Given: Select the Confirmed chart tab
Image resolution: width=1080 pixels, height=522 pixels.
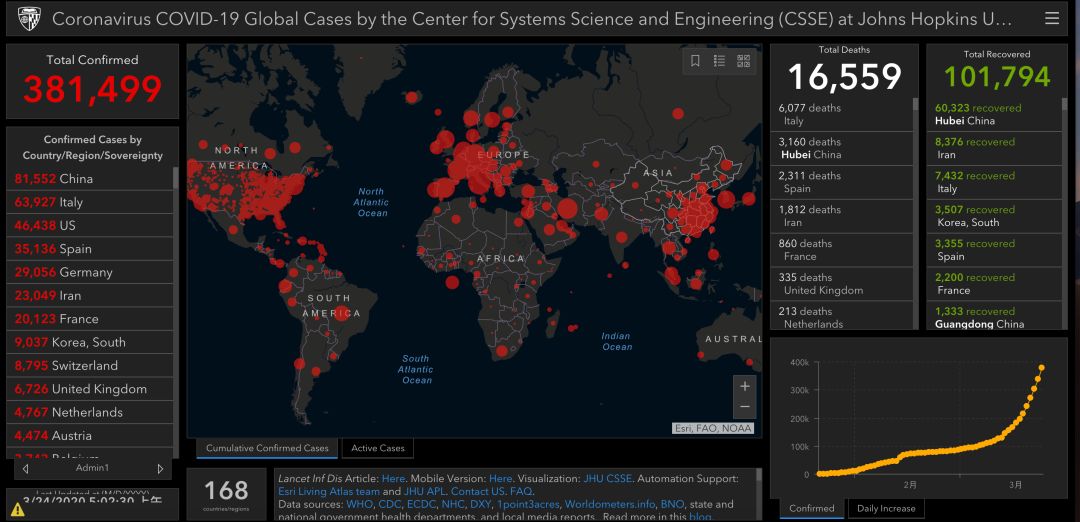Looking at the screenshot, I should click(811, 509).
